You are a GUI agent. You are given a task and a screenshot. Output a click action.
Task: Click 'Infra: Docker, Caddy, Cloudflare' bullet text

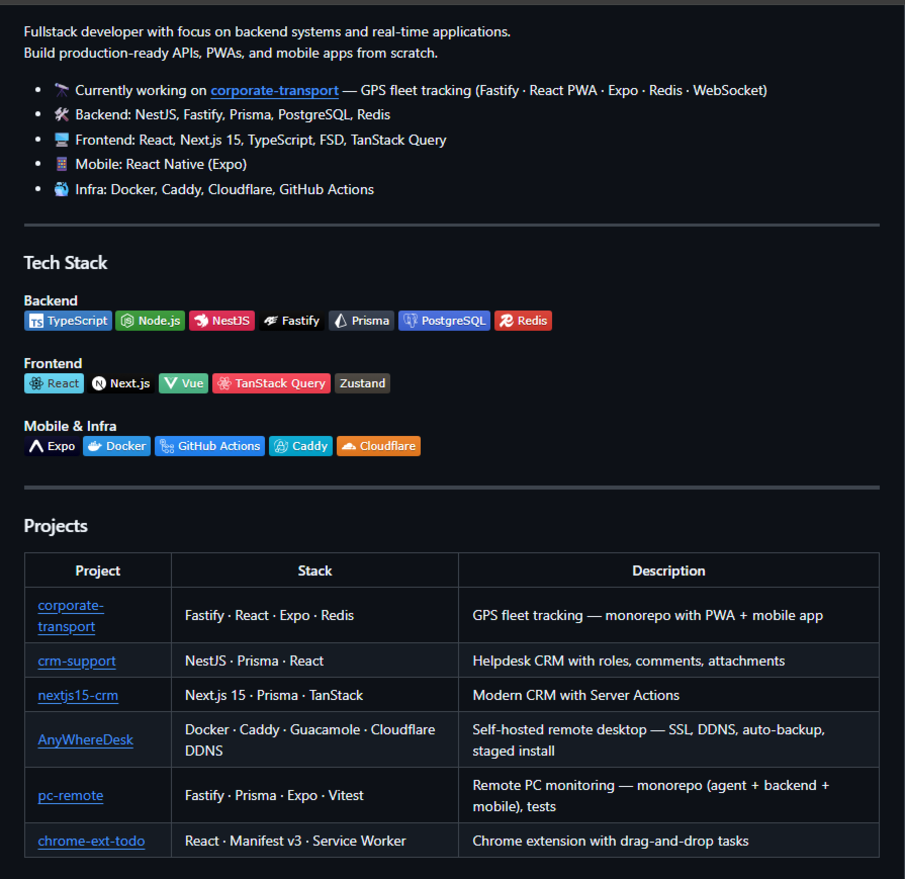click(225, 189)
